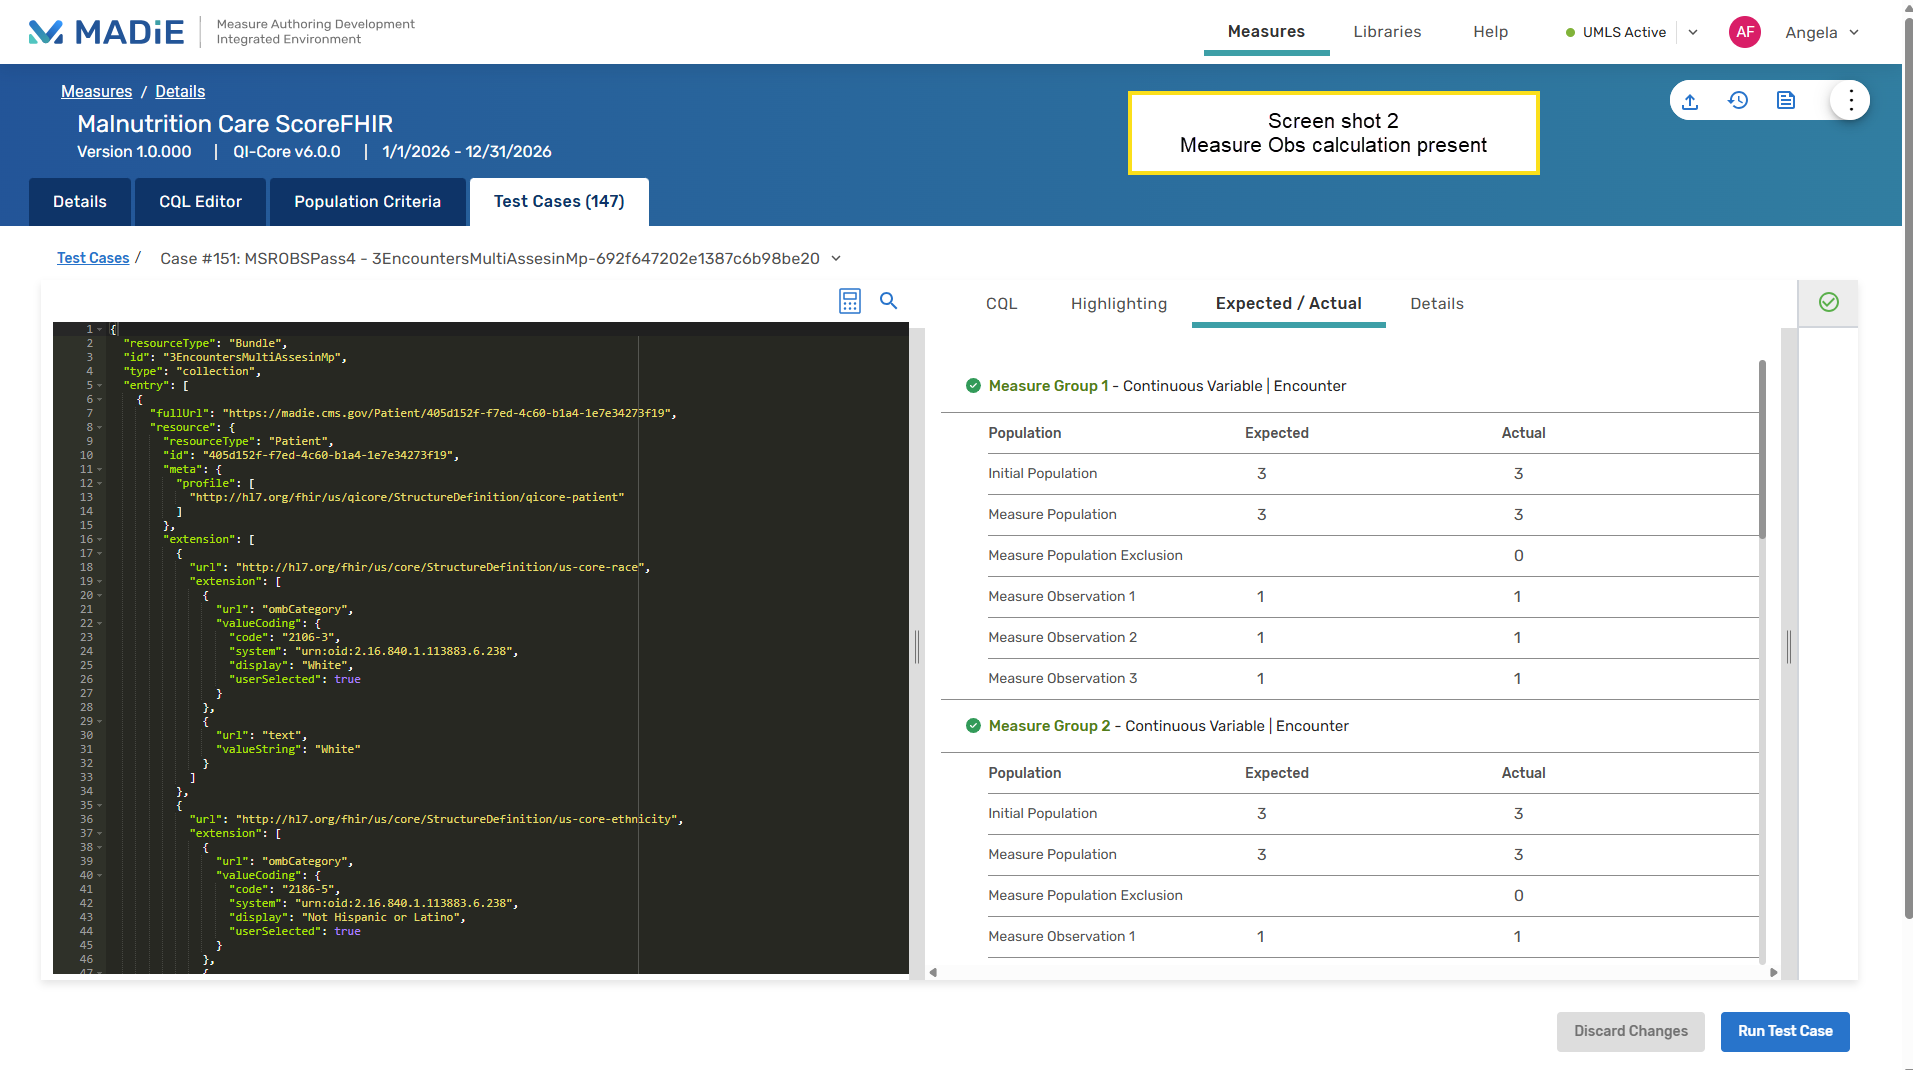This screenshot has width=1913, height=1070.
Task: Click the Run Test Case button
Action: (x=1785, y=1031)
